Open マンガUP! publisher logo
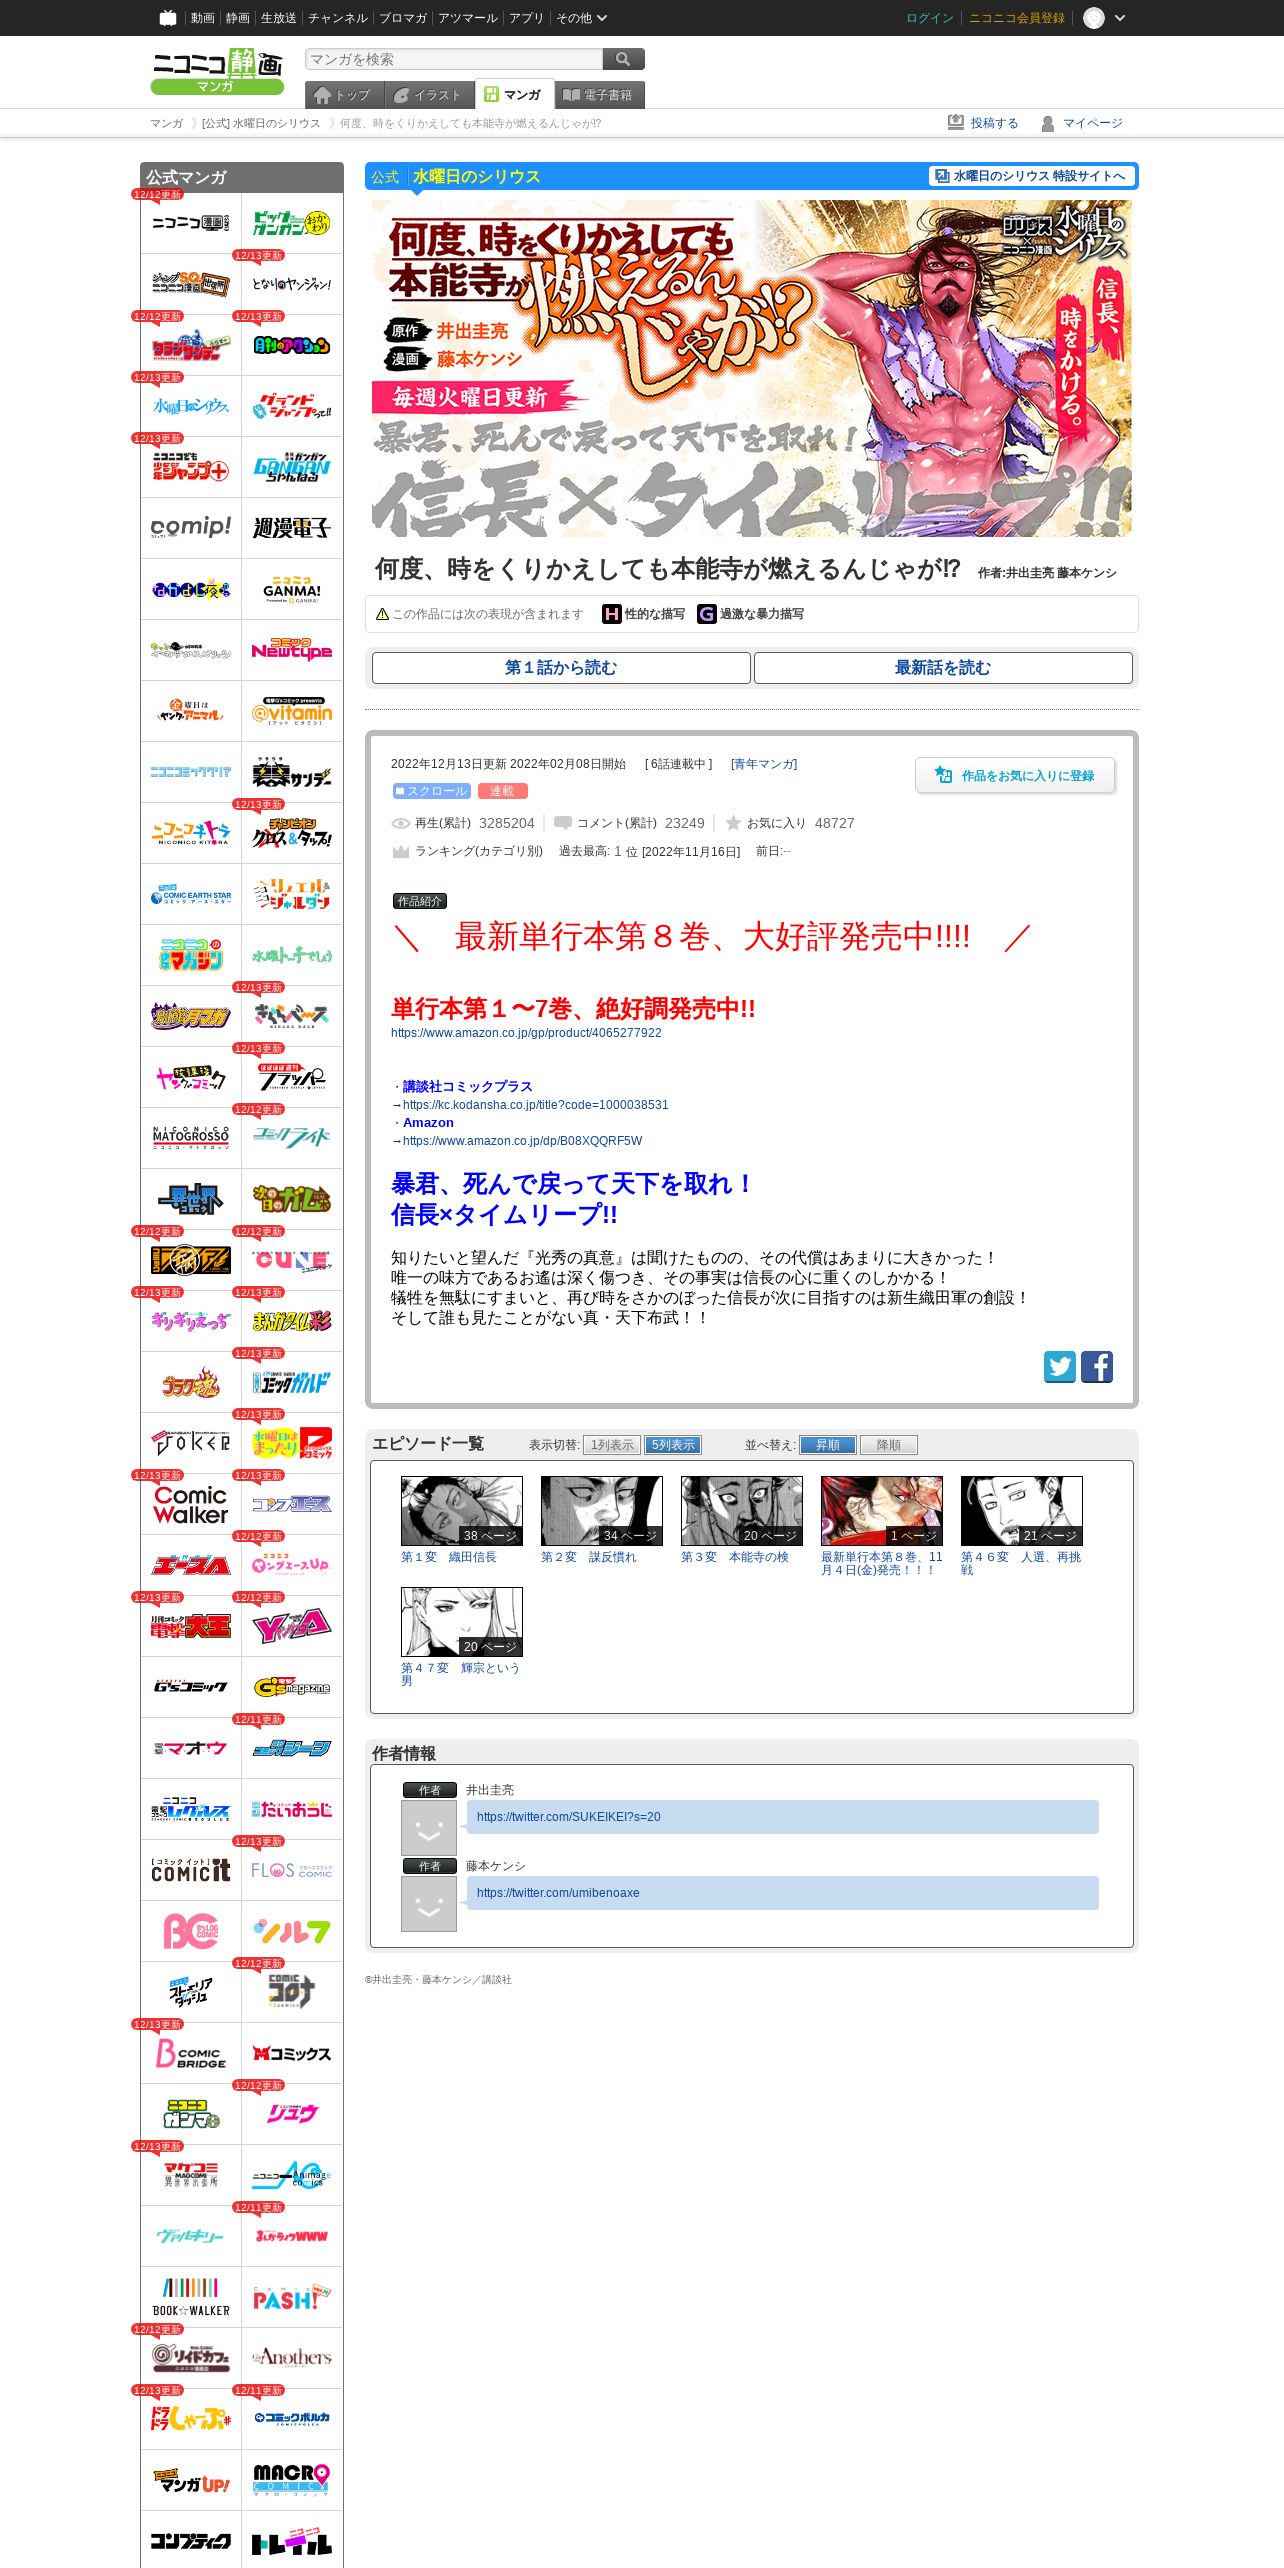The width and height of the screenshot is (1284, 2568). tap(191, 2480)
